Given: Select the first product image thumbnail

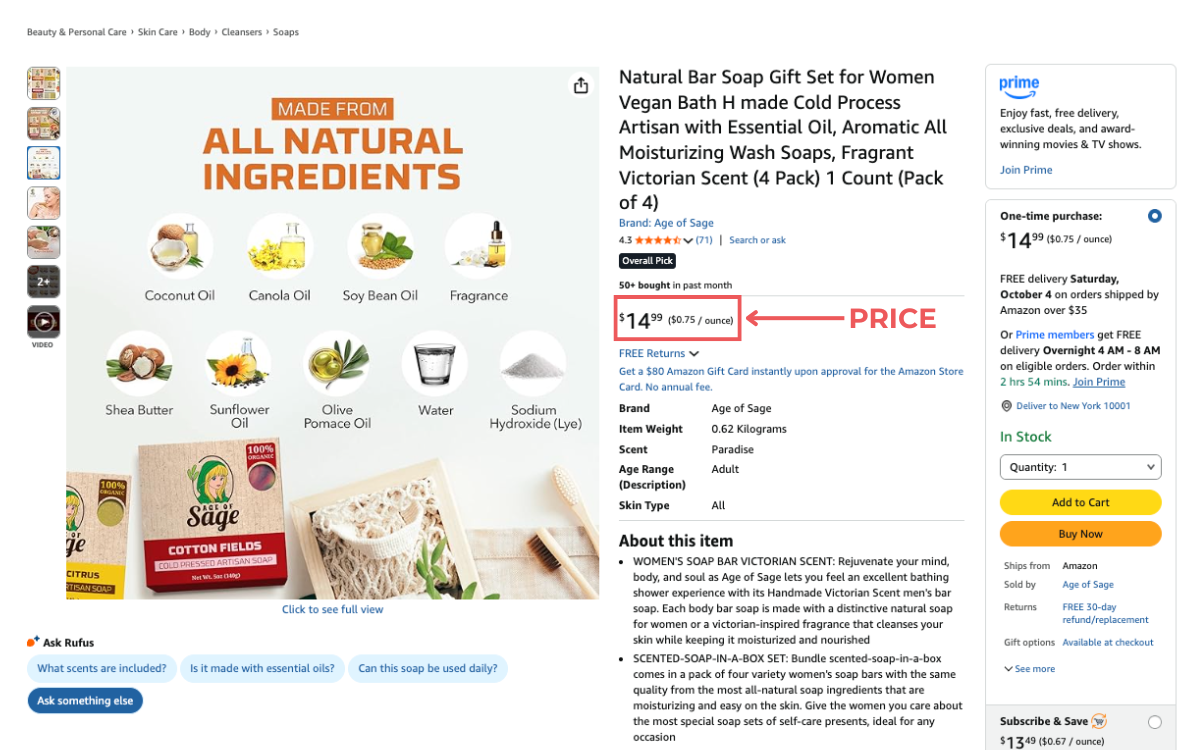Looking at the screenshot, I should [44, 83].
